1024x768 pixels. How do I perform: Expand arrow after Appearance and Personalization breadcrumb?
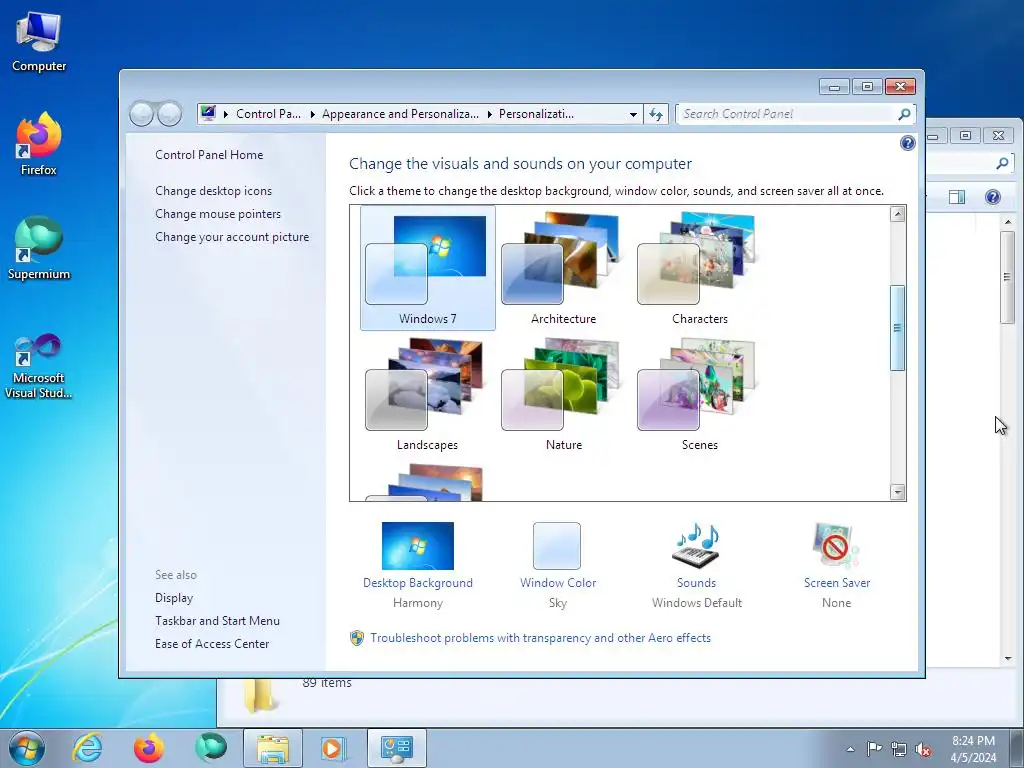[489, 114]
